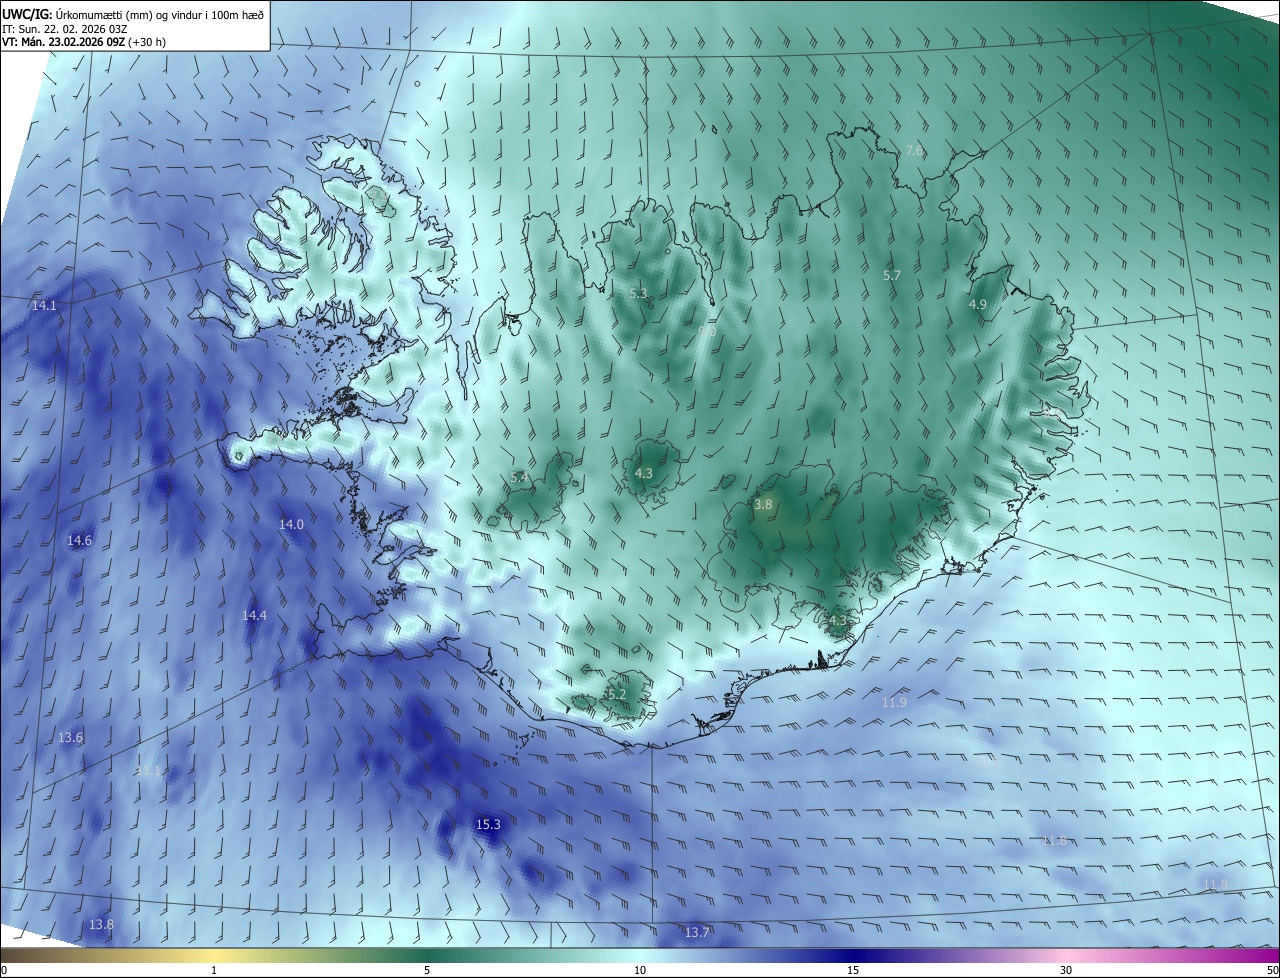
Task: Select the initialization time line 'IT: Sun. 22. 02. 2026 03Z'
Action: 64,28
